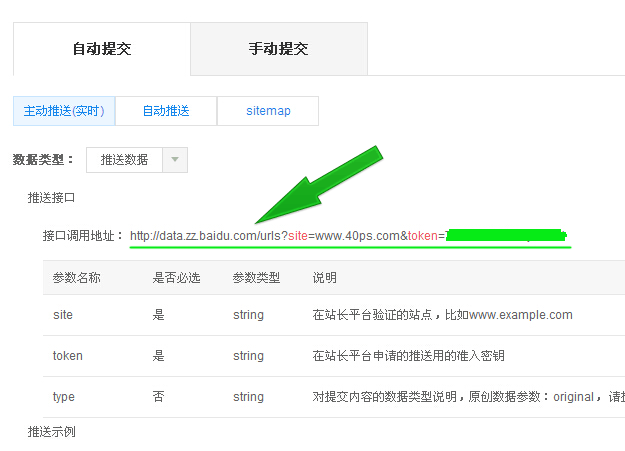Click the data.zz.baidu.com interface URL
This screenshot has width=625, height=451.
click(x=348, y=236)
